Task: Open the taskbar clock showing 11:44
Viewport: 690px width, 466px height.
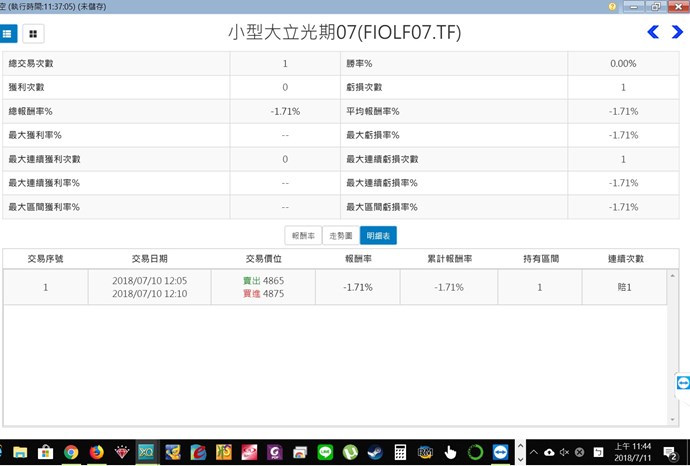Action: [632, 452]
